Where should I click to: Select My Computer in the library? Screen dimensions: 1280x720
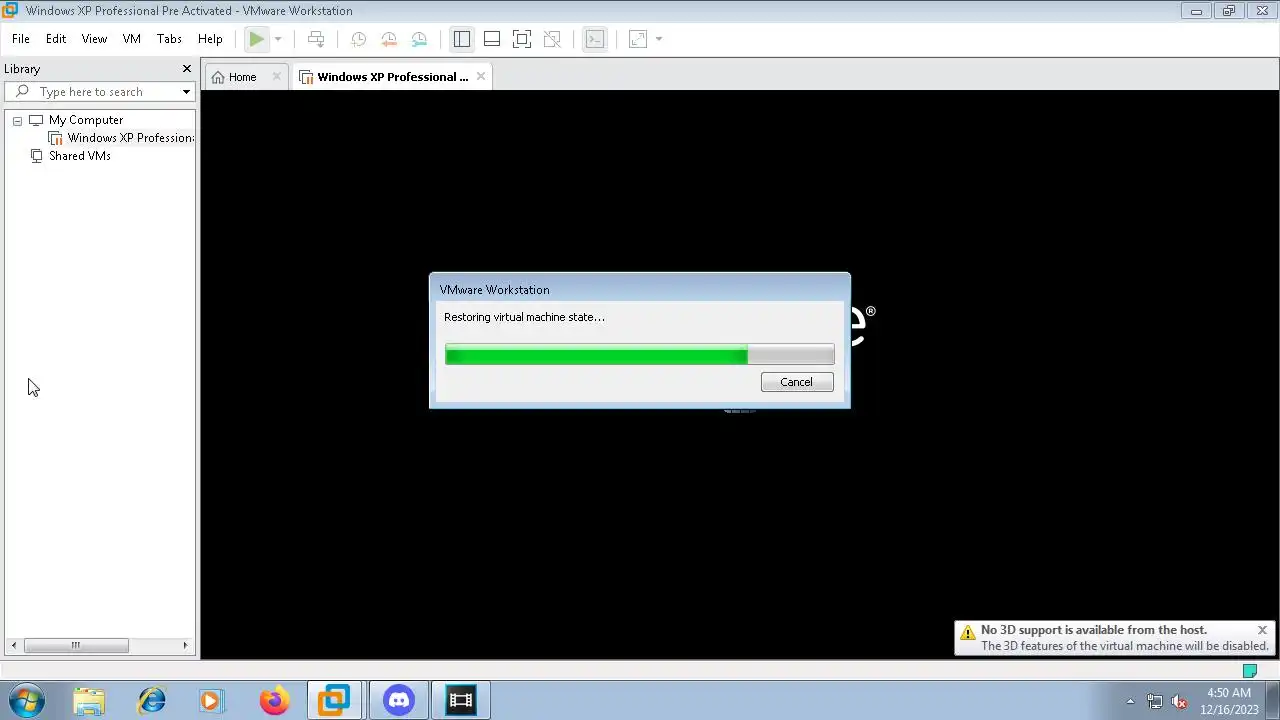click(x=86, y=120)
